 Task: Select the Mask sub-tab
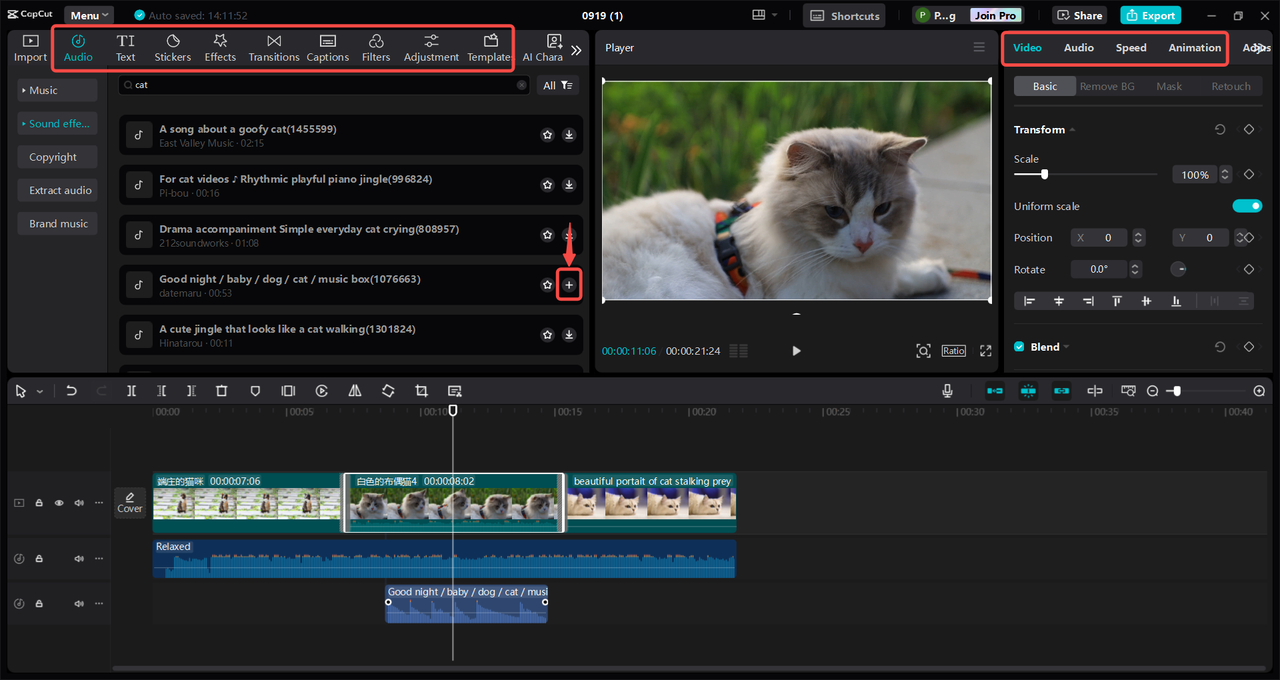[x=1169, y=87]
